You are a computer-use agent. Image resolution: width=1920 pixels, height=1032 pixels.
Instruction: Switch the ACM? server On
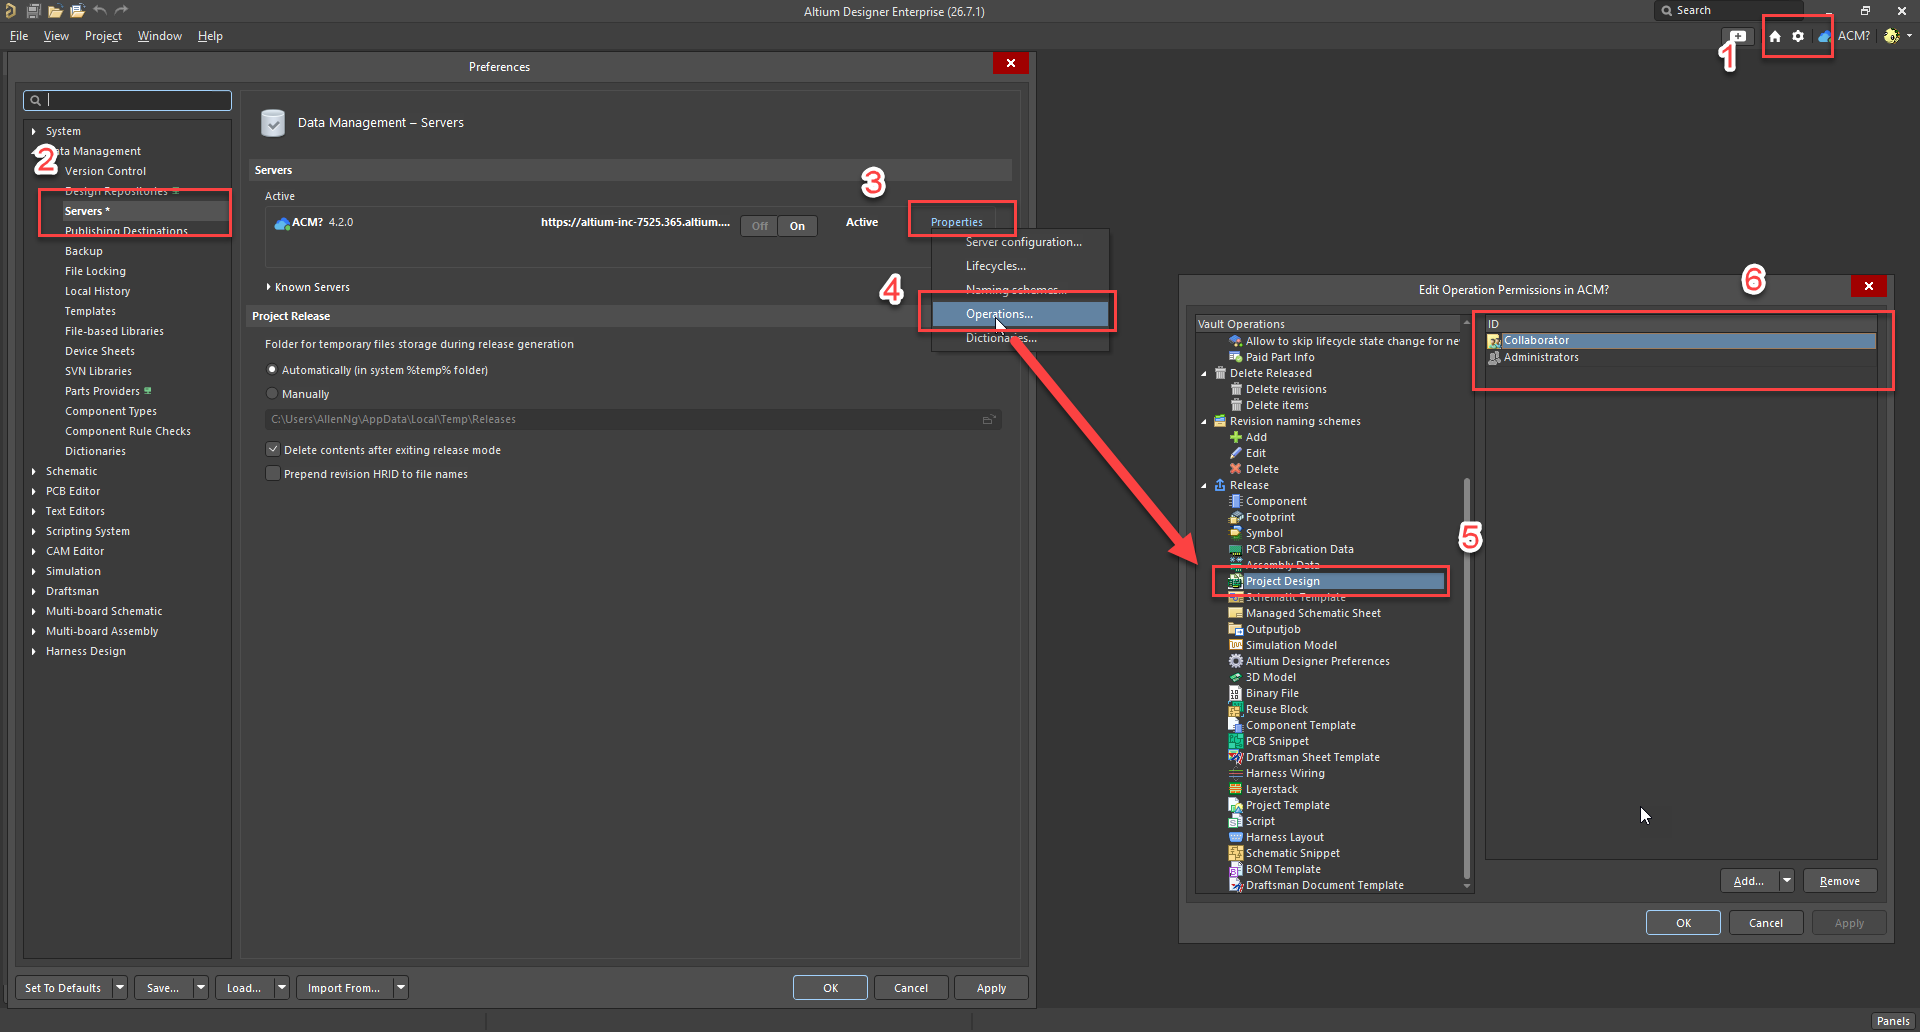pyautogui.click(x=797, y=226)
